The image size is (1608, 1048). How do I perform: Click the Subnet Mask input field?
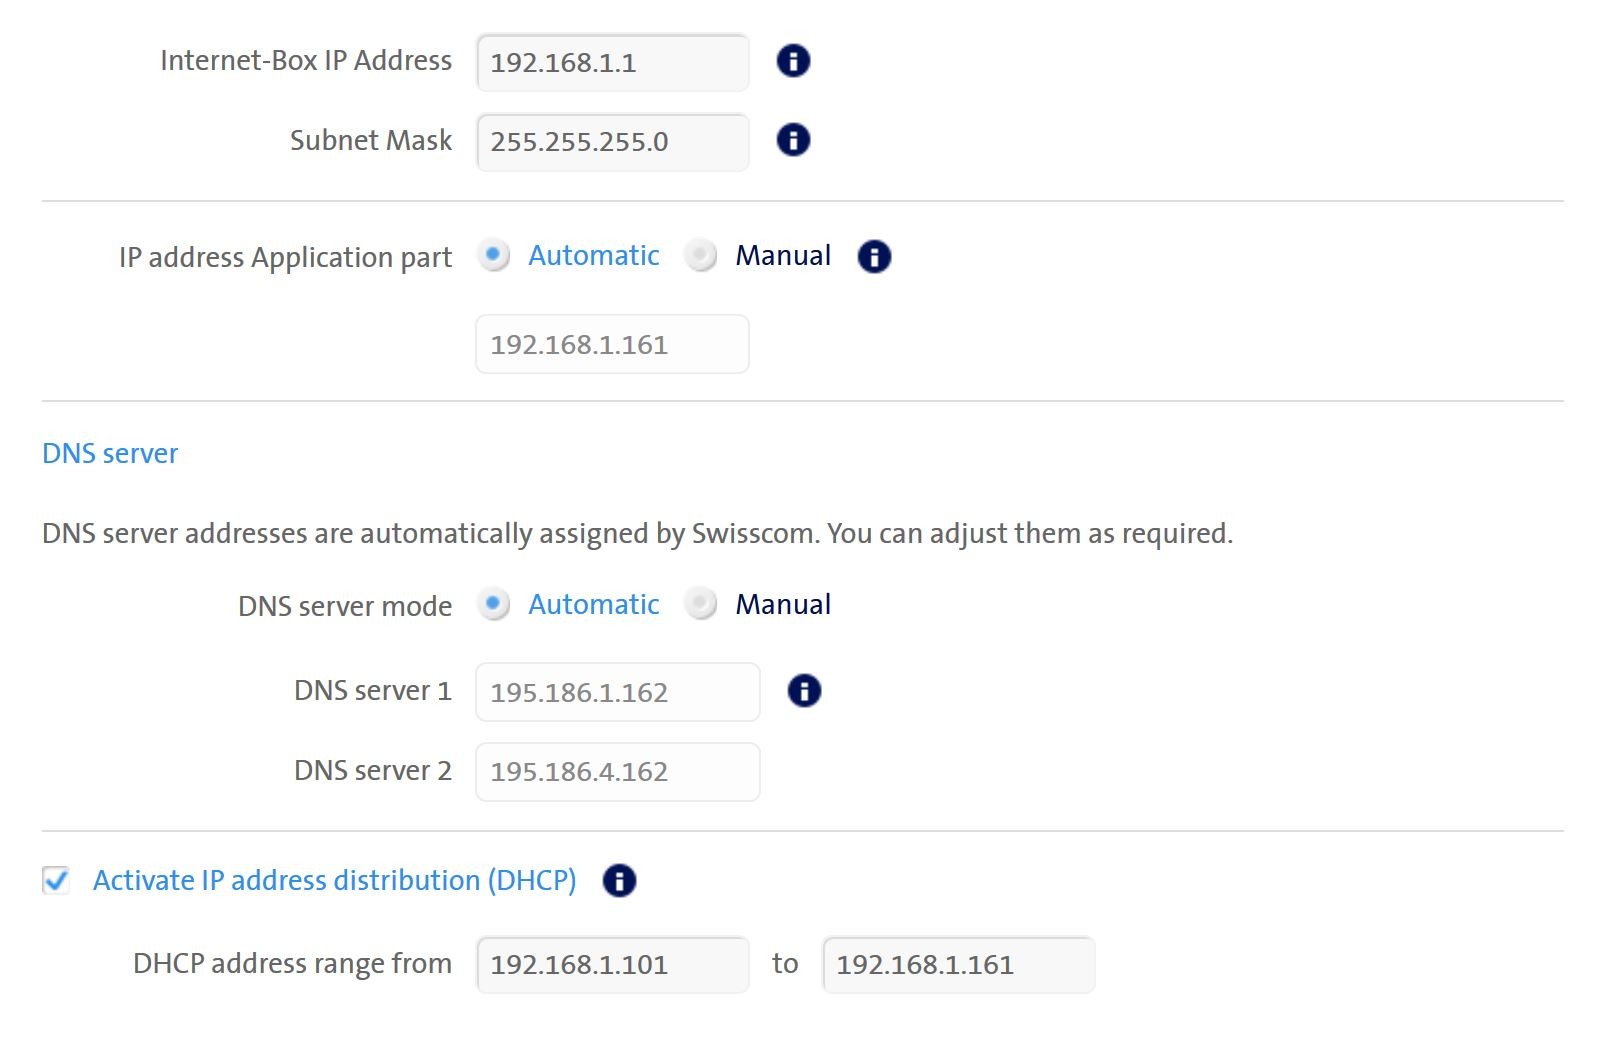tap(612, 142)
